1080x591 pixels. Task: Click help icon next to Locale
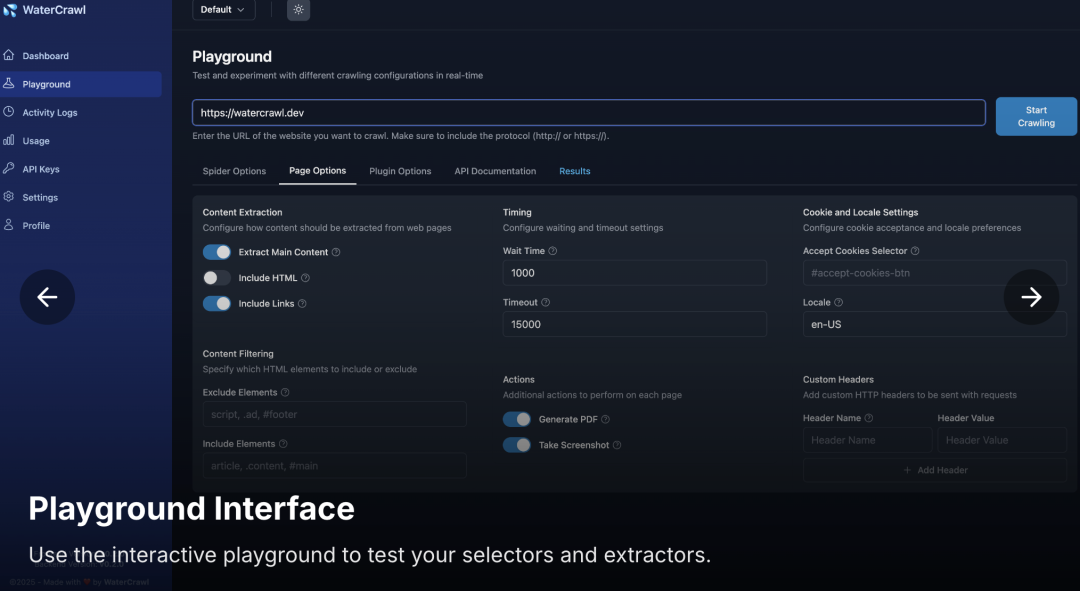click(838, 302)
